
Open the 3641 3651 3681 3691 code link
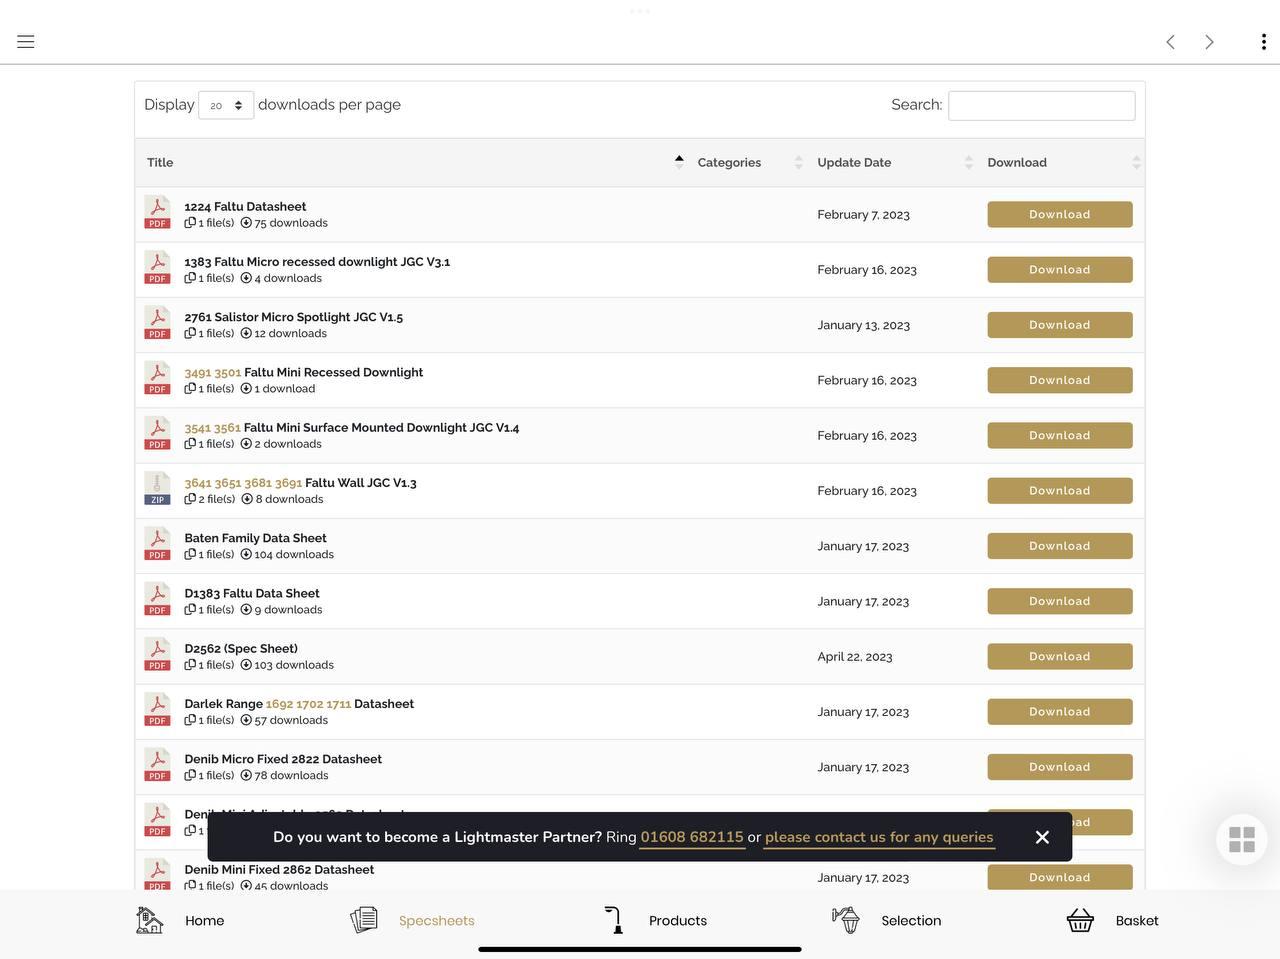(243, 482)
